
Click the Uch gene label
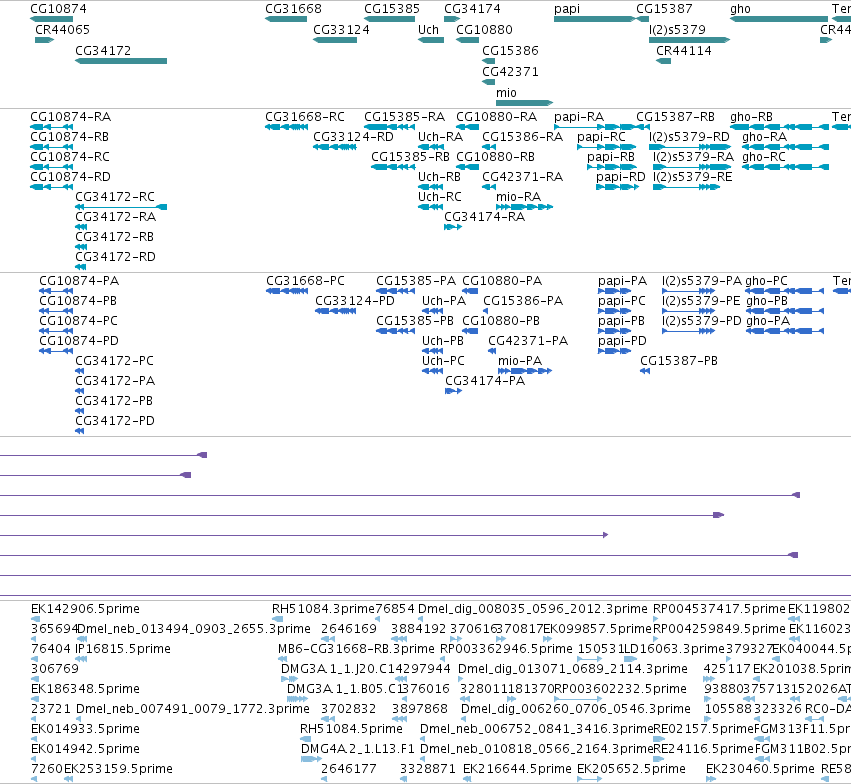pyautogui.click(x=428, y=30)
